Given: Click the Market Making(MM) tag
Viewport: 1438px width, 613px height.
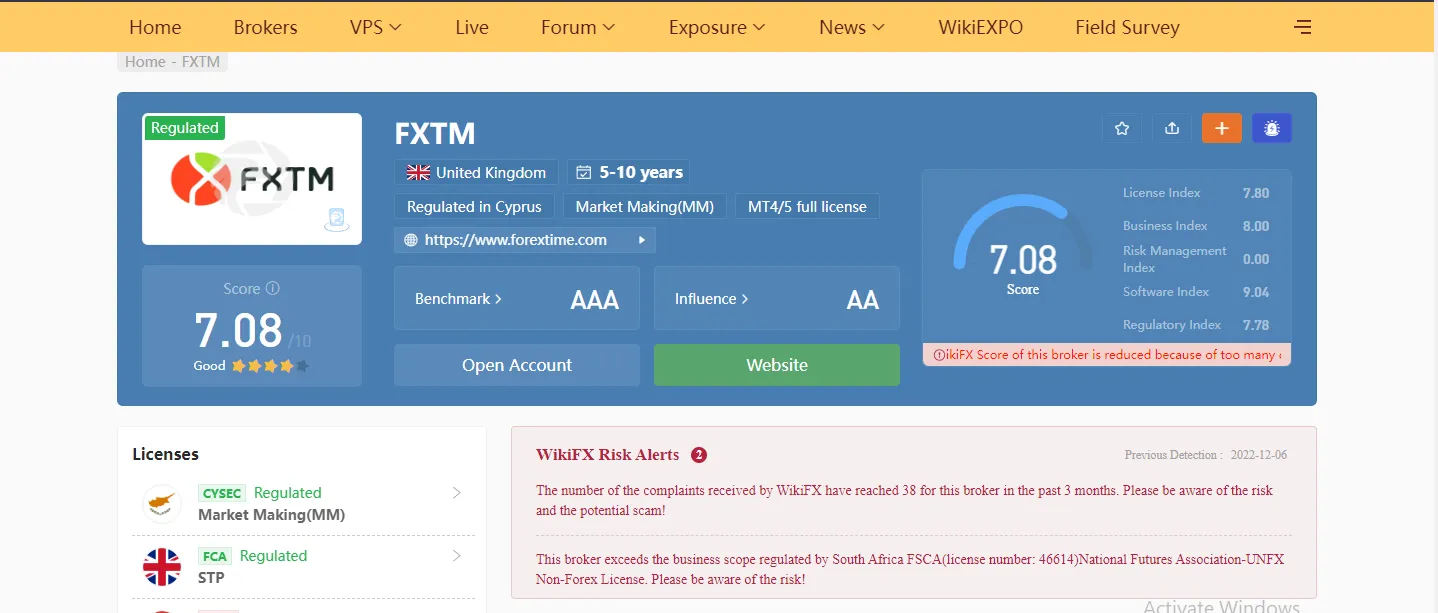Looking at the screenshot, I should pyautogui.click(x=645, y=207).
